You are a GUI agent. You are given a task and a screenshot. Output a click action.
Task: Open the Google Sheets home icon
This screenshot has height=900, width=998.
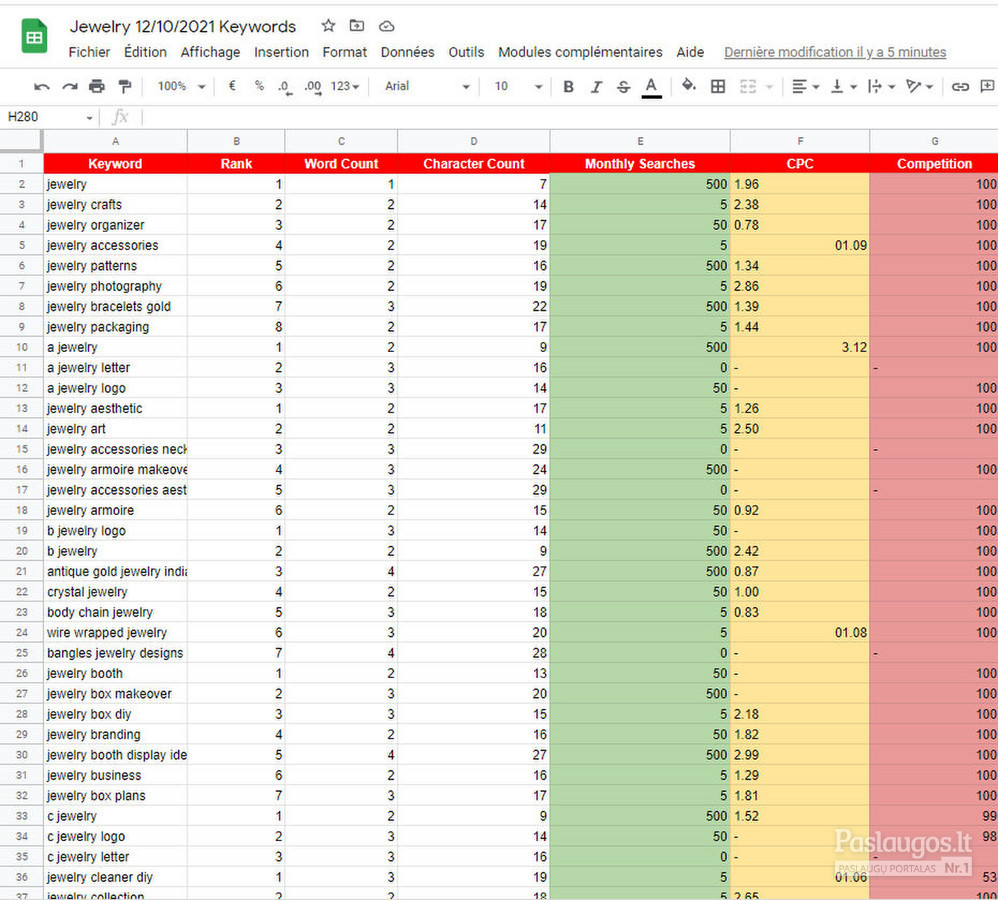tap(34, 36)
